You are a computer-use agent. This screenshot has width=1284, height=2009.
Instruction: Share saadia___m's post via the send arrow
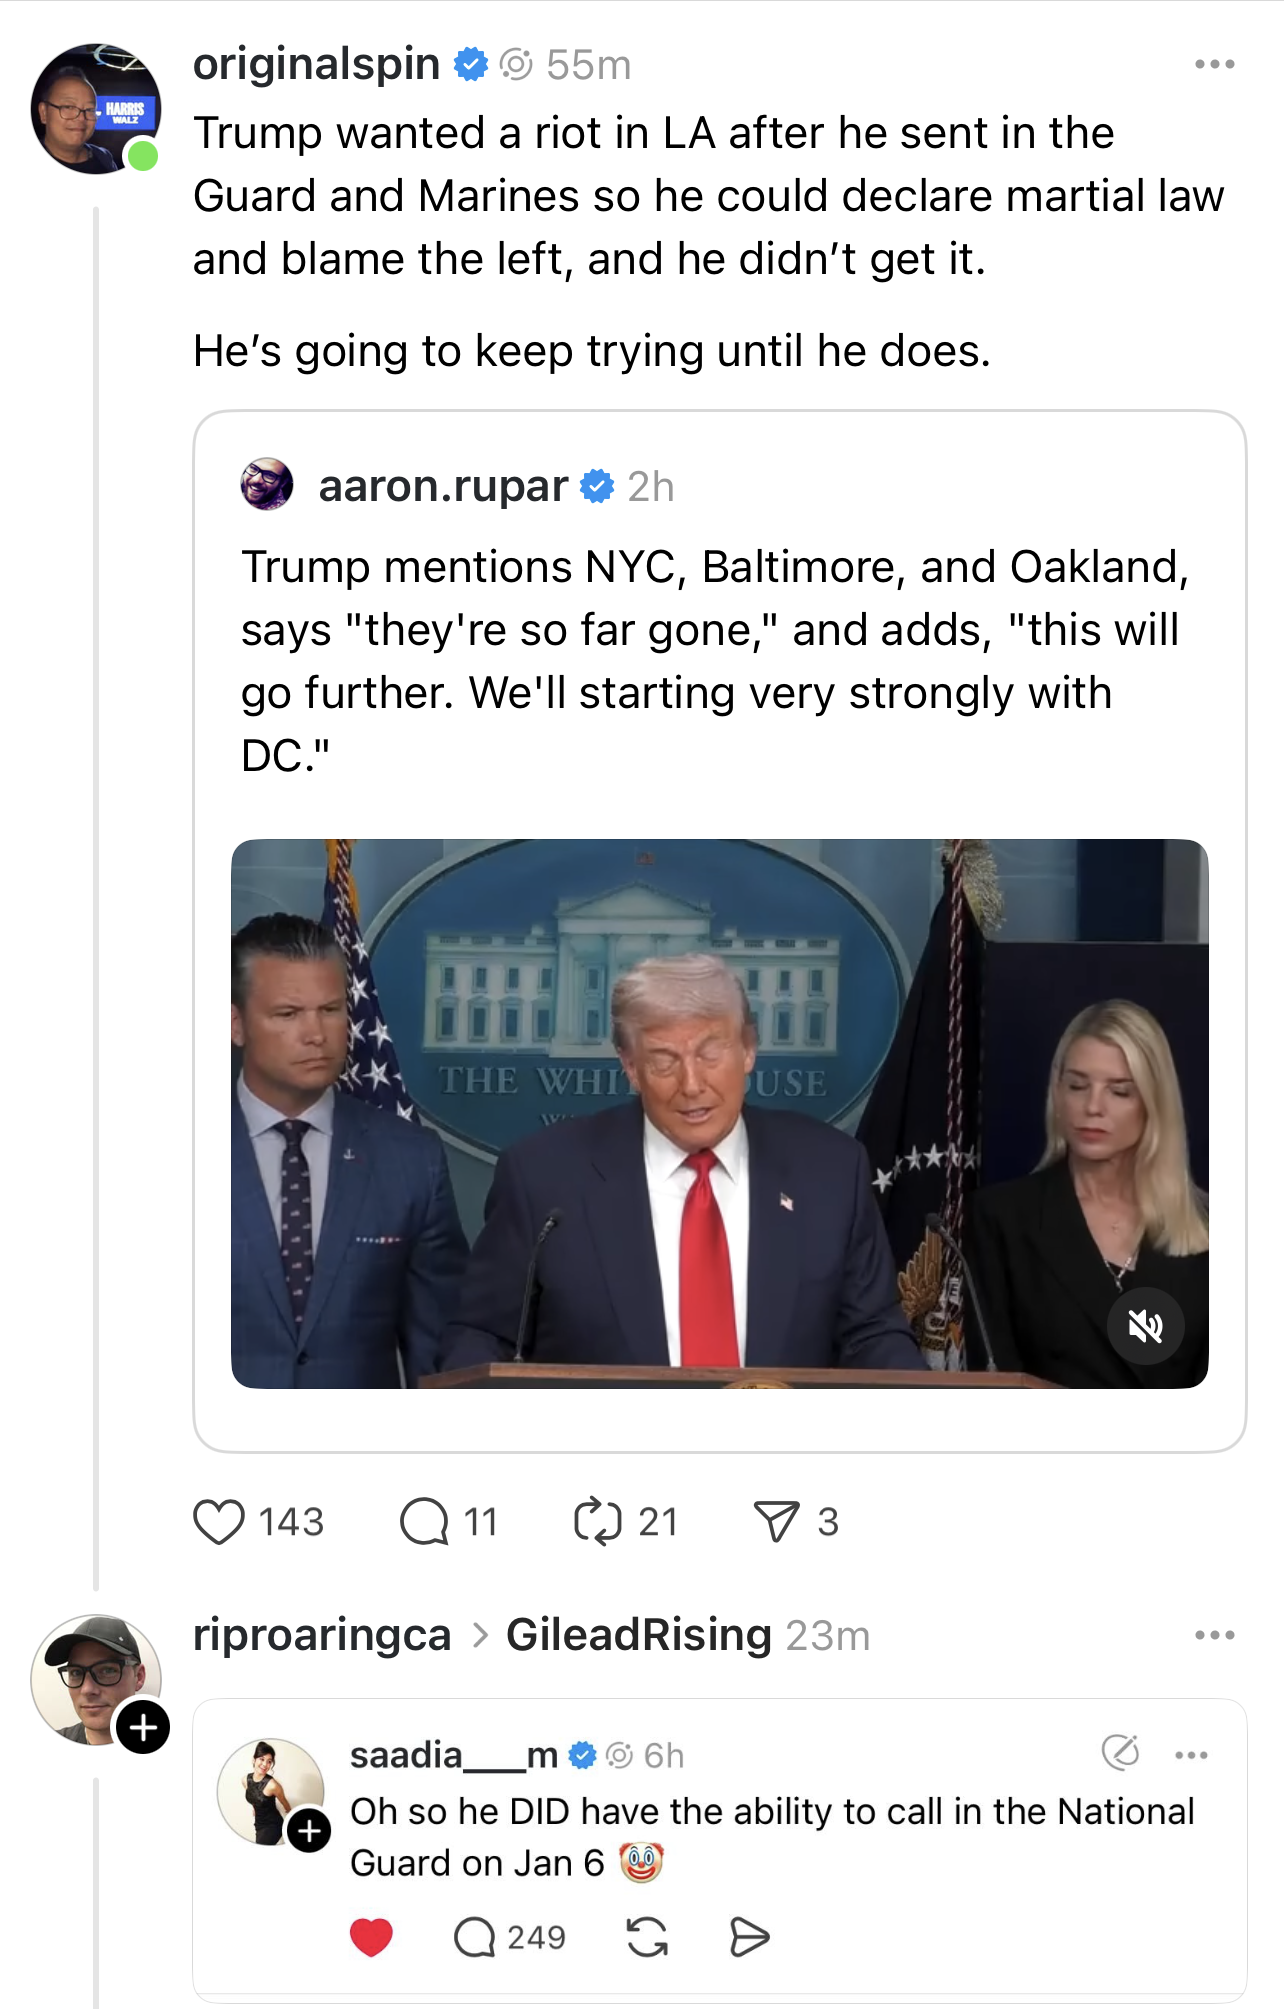tap(752, 1935)
